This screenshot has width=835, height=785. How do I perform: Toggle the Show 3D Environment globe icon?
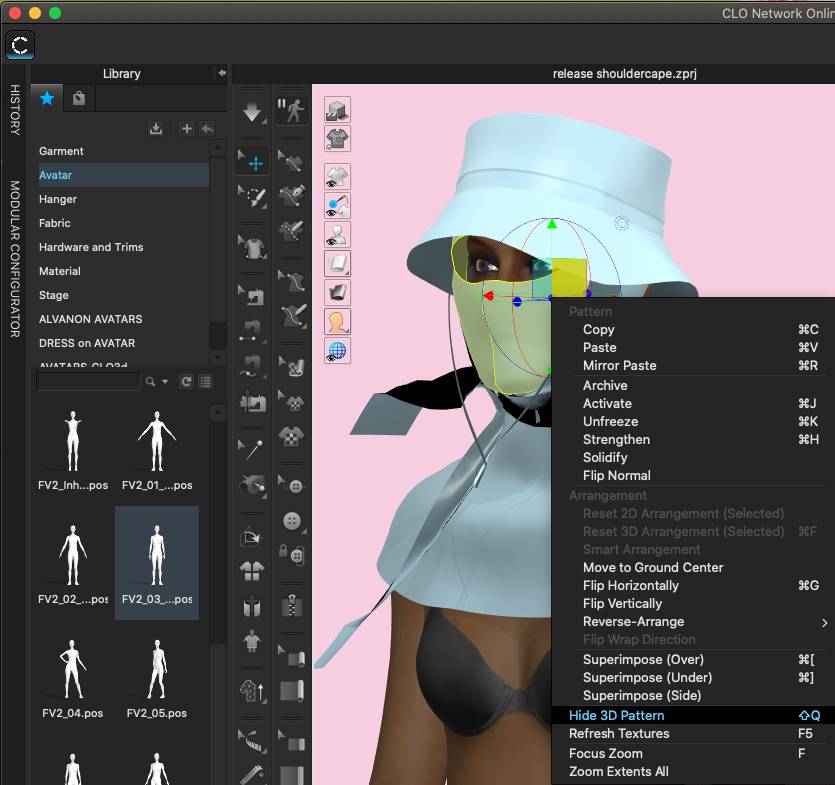[x=337, y=350]
